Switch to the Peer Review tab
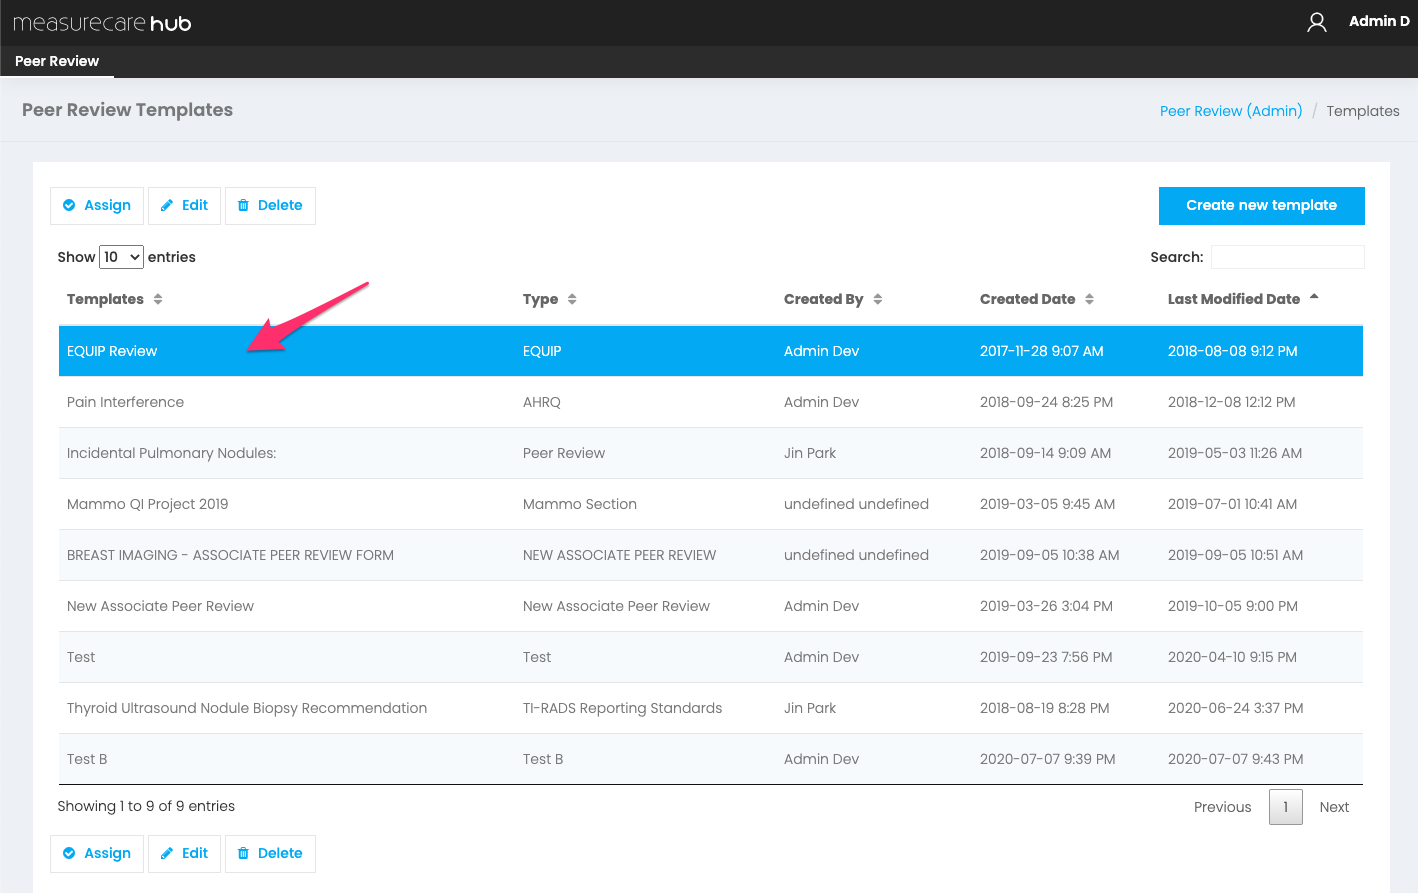 (x=57, y=61)
